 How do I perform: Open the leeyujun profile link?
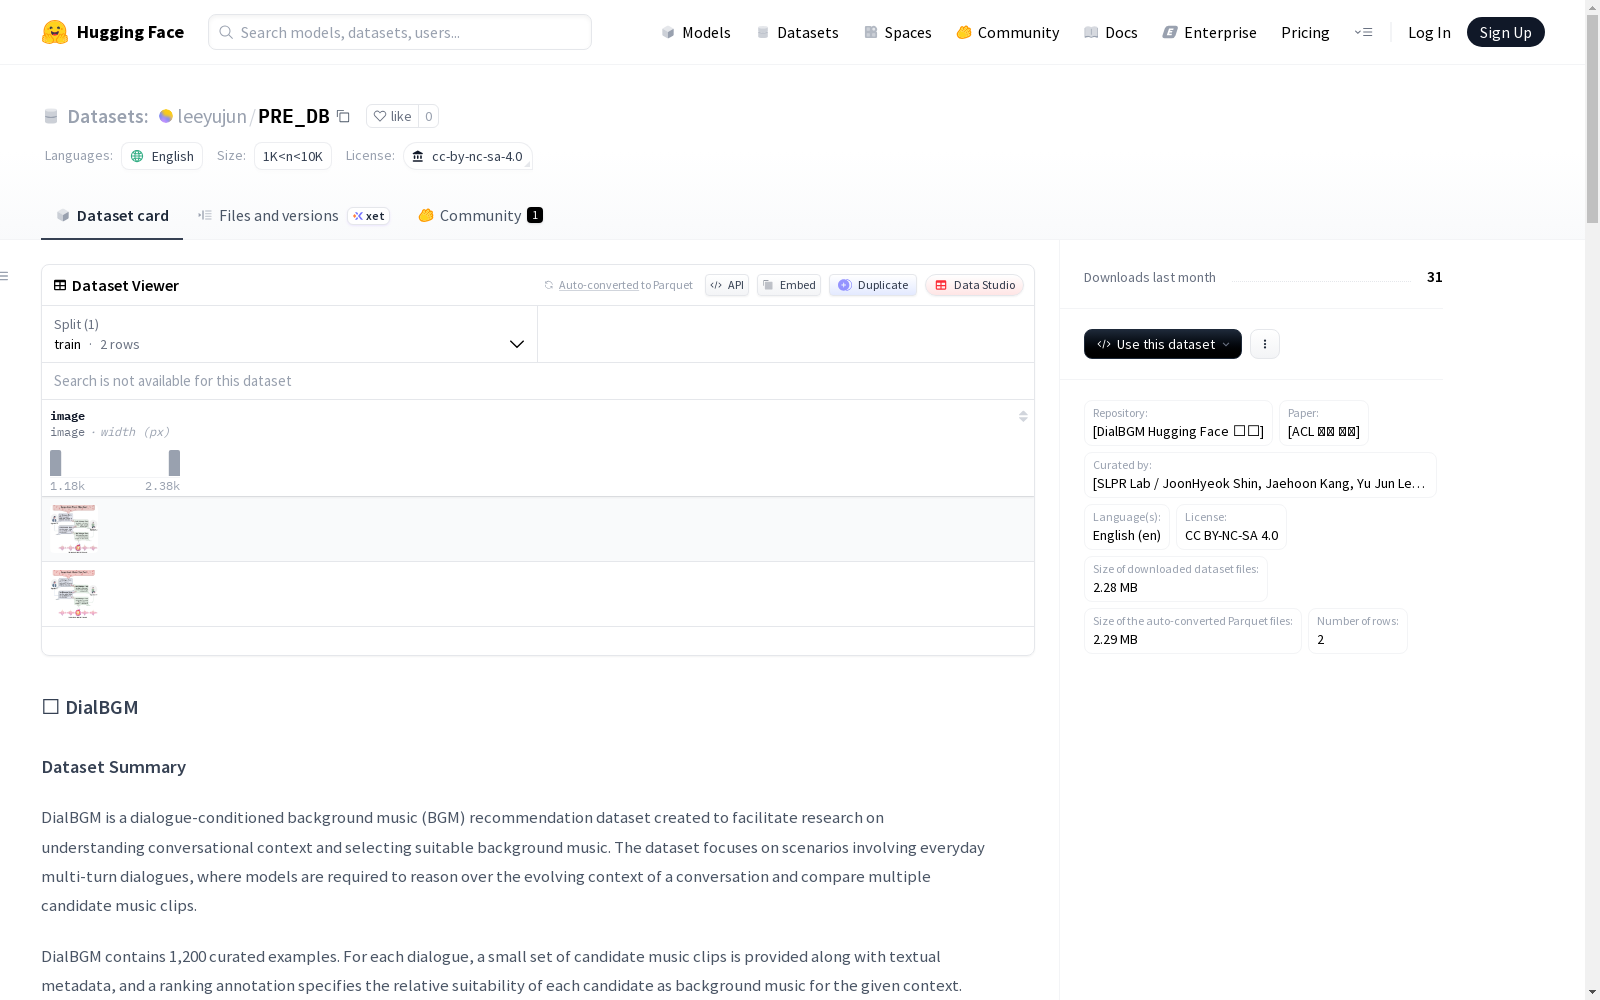click(212, 116)
